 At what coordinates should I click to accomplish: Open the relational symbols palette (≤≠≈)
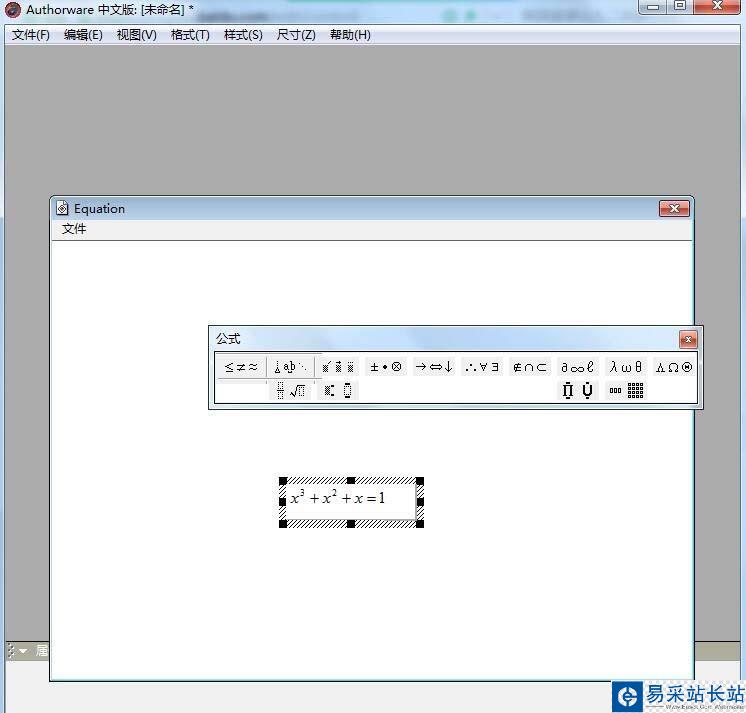coord(241,367)
